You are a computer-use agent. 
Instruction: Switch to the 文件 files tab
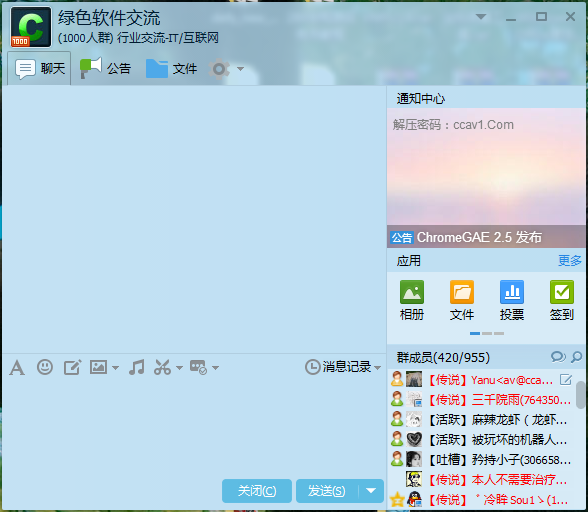pos(171,68)
